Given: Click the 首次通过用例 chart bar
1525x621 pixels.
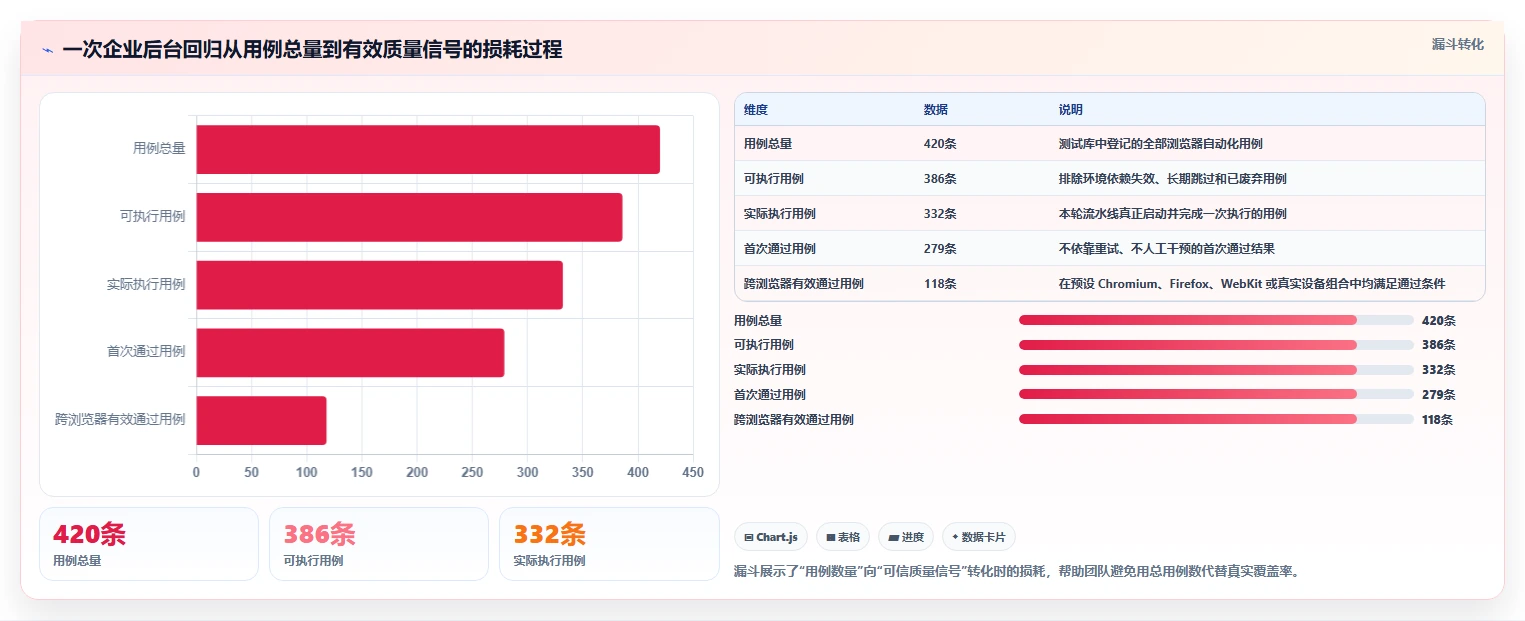Looking at the screenshot, I should 350,353.
